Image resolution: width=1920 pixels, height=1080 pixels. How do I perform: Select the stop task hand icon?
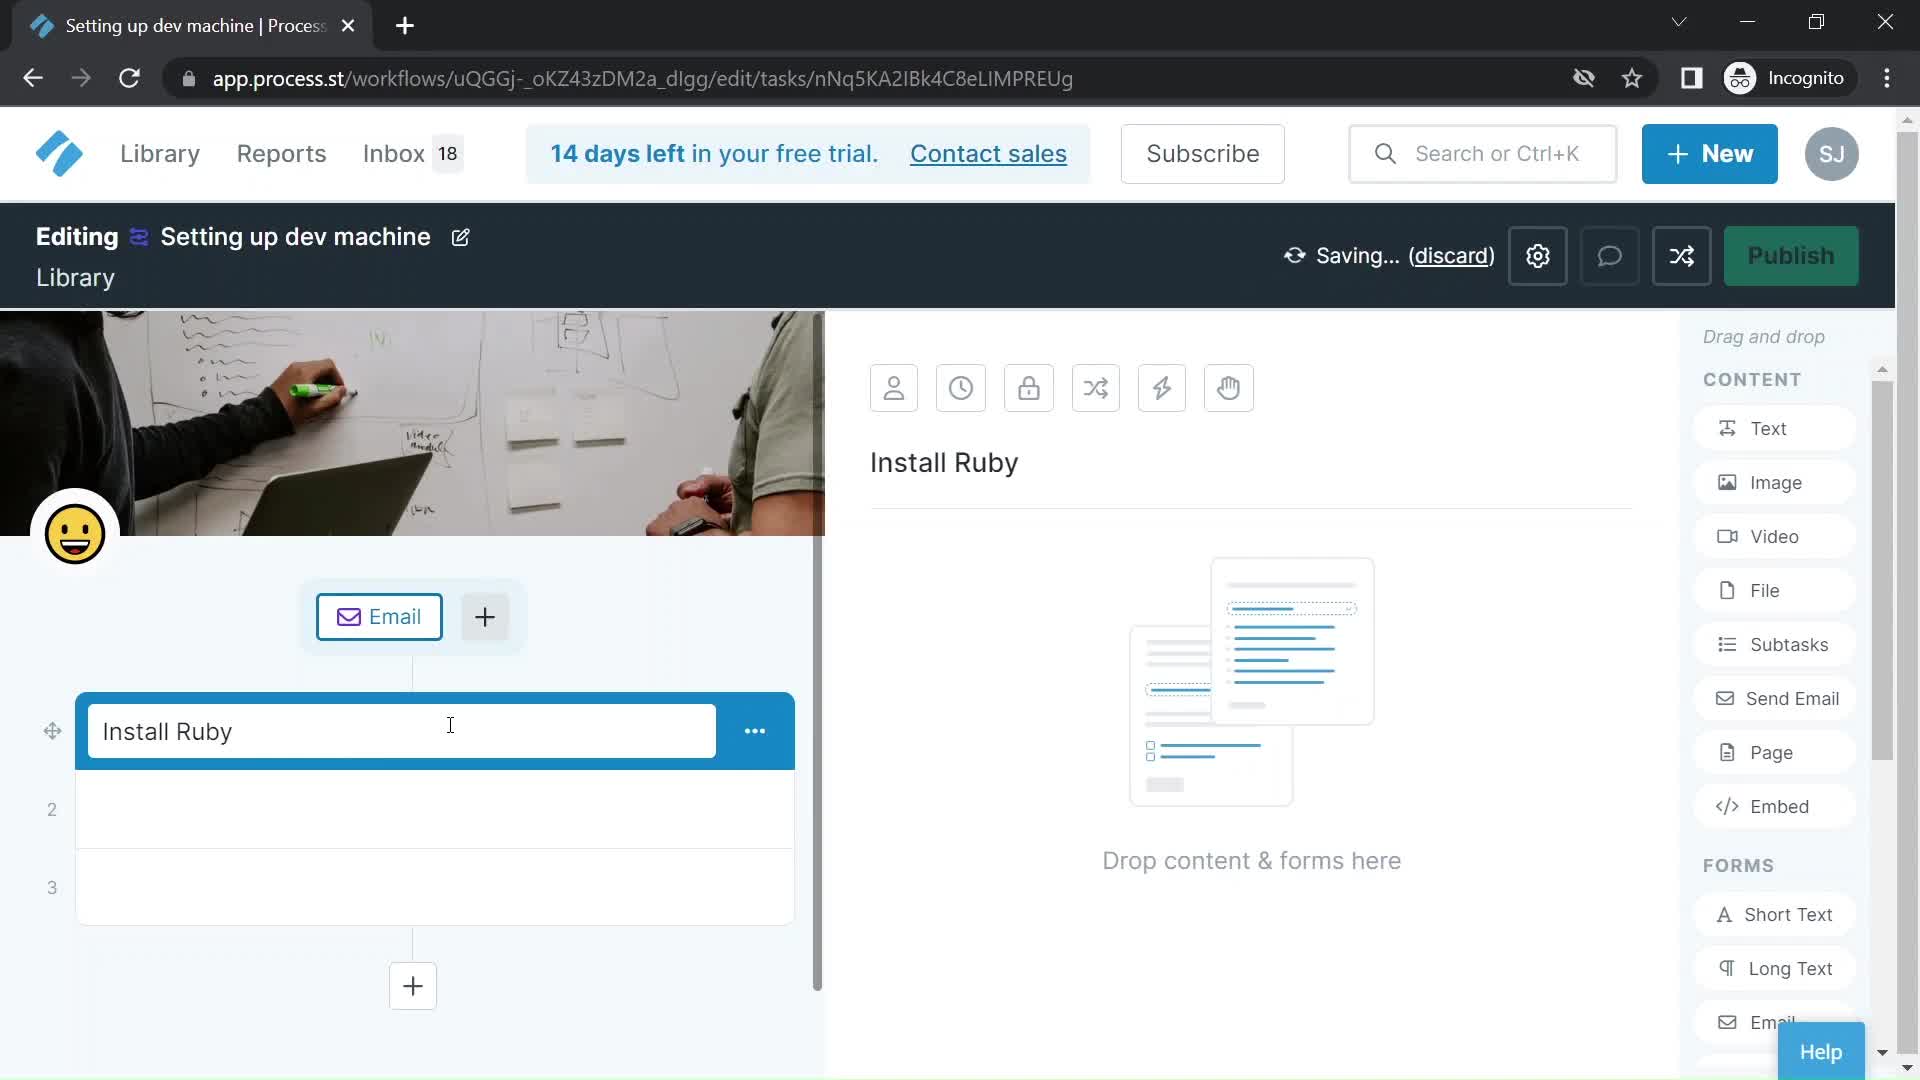(x=1228, y=388)
